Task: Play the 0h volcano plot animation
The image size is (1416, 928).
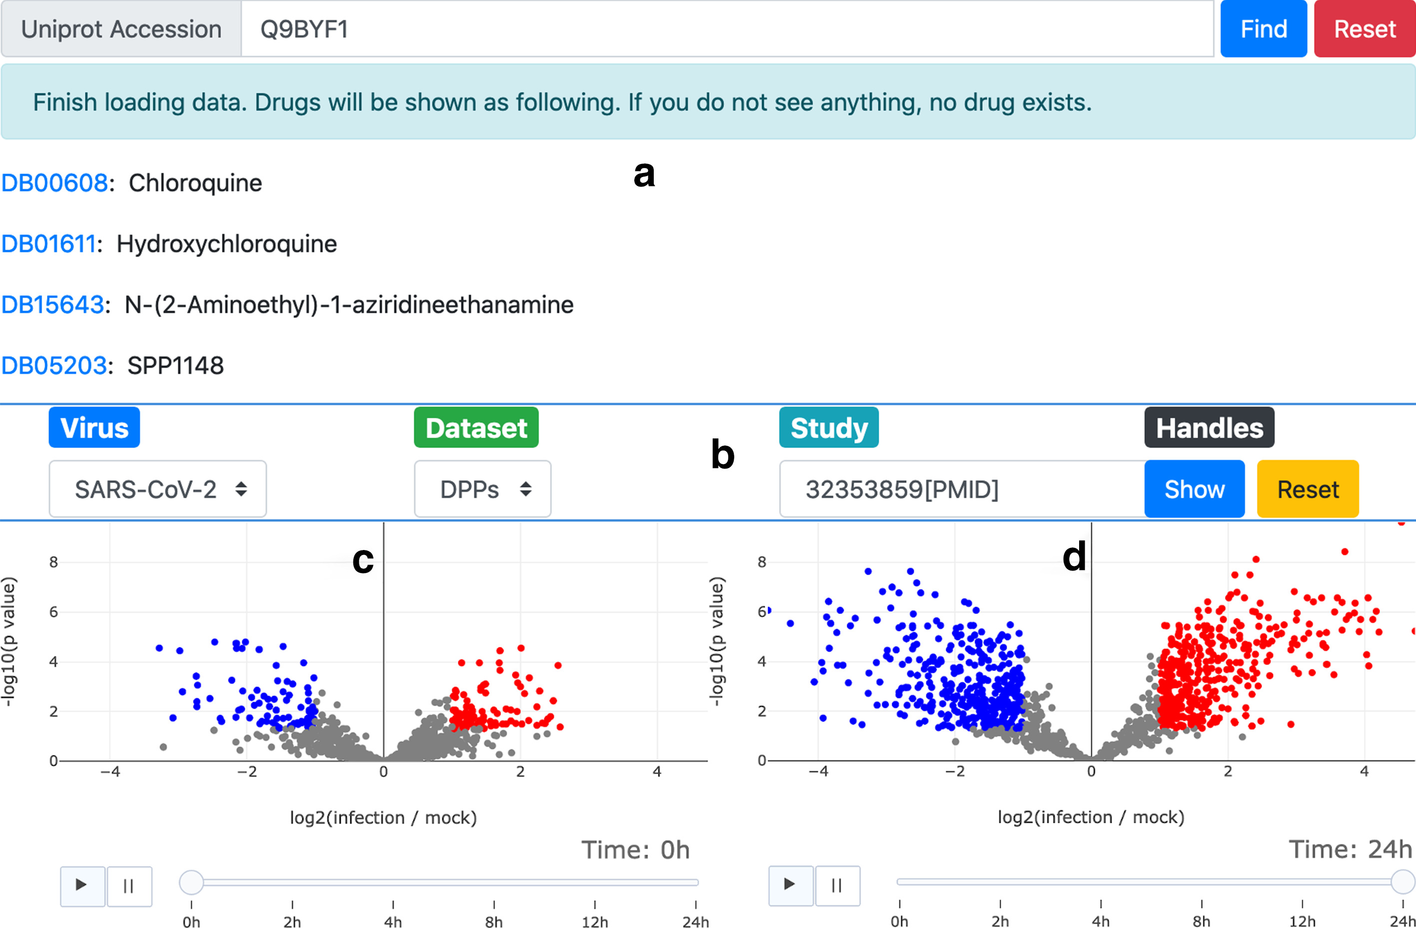Action: 82,885
